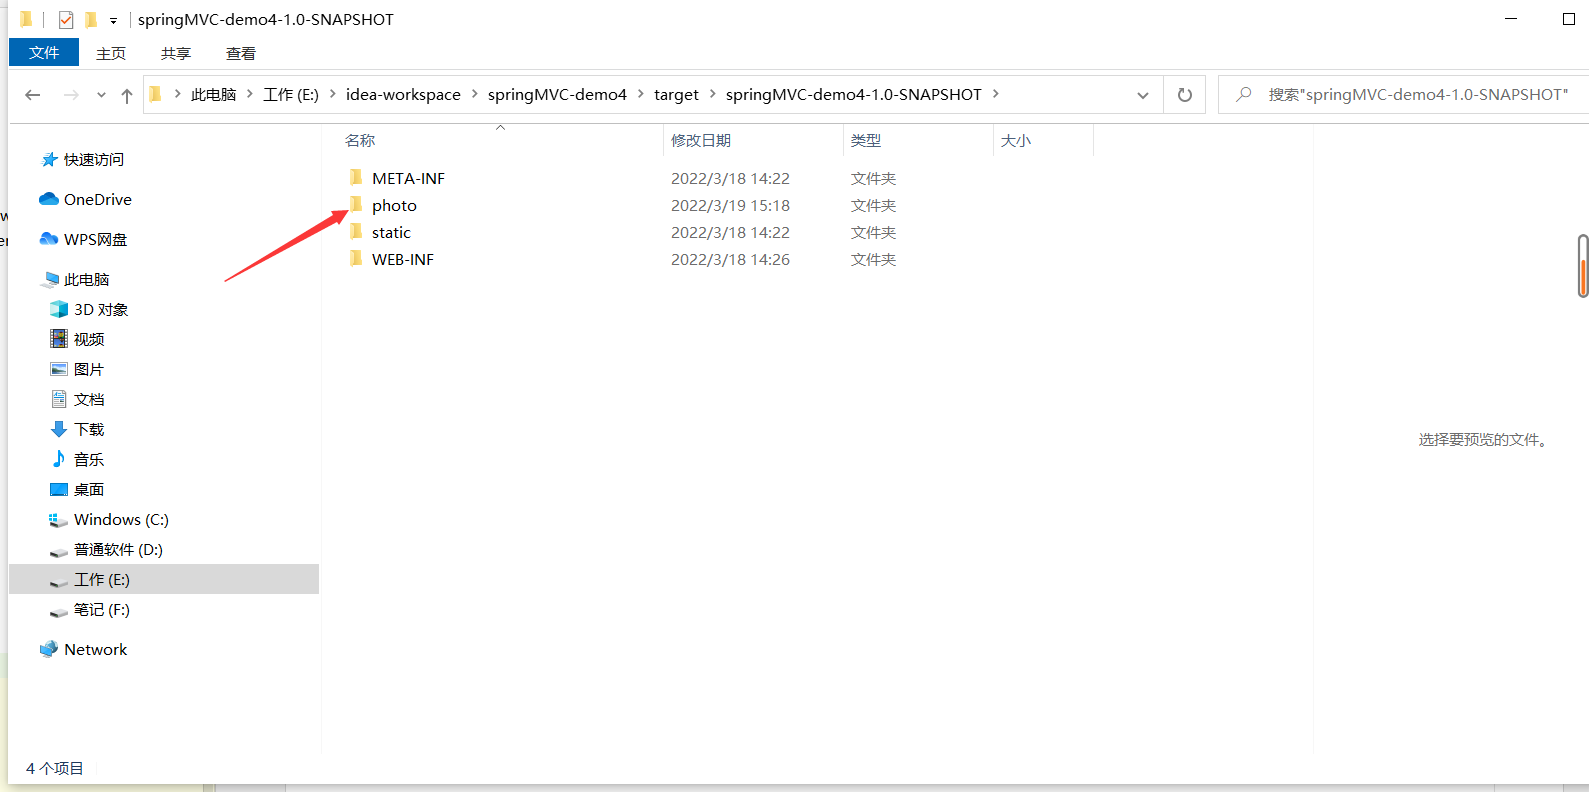Click the 此电脑 computer icon

coord(52,279)
